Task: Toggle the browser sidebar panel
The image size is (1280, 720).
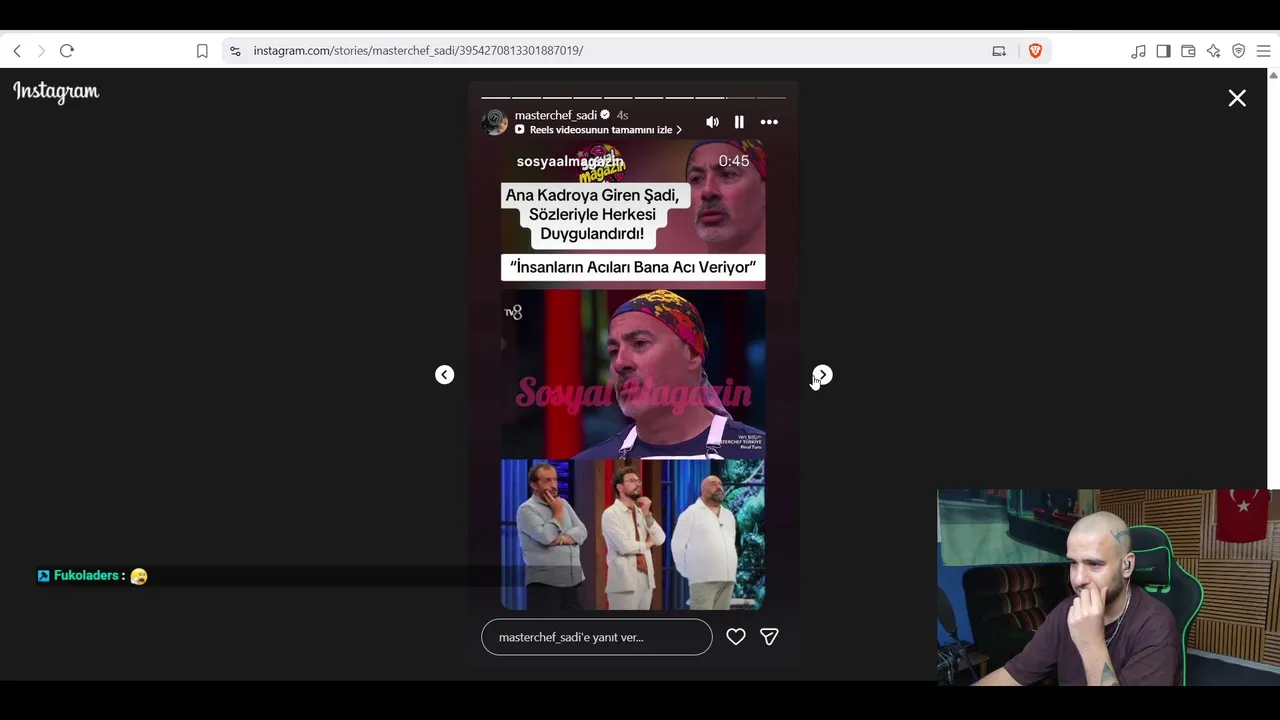Action: tap(1163, 51)
